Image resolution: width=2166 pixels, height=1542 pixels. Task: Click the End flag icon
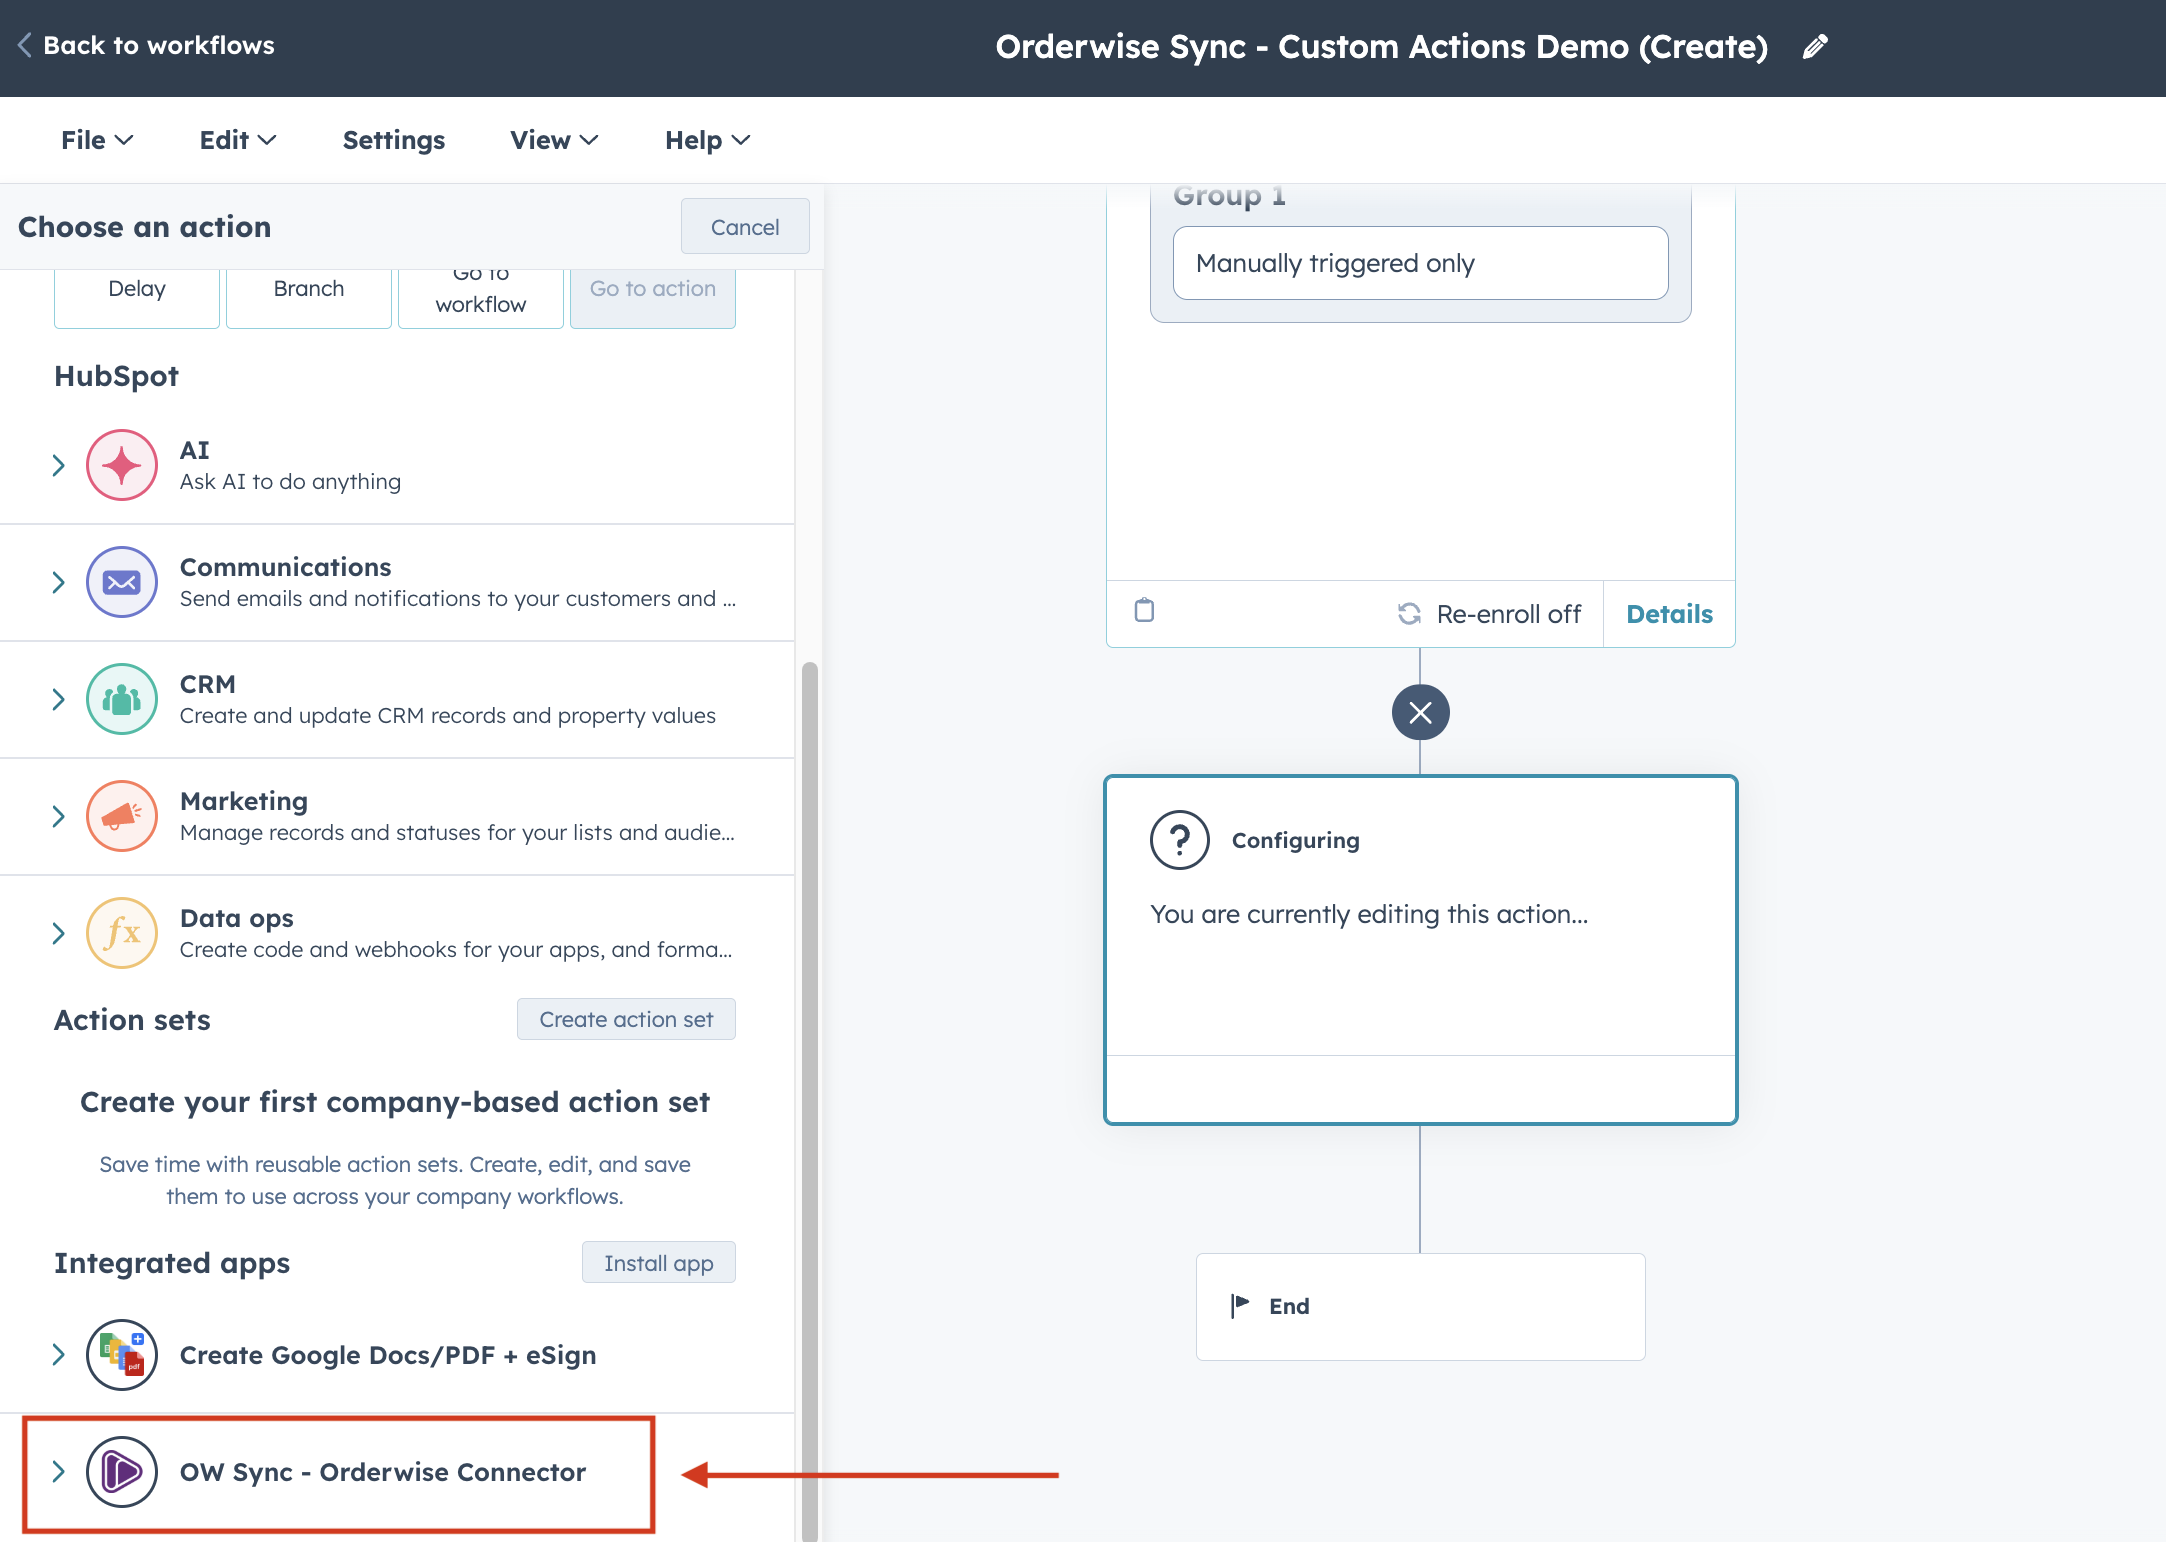pos(1240,1306)
